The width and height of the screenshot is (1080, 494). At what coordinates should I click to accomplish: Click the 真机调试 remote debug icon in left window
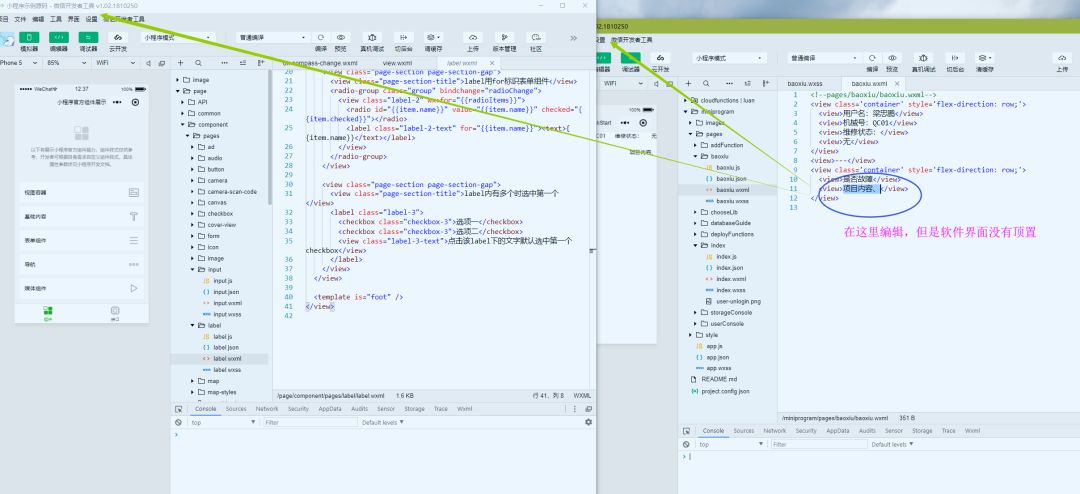(372, 37)
